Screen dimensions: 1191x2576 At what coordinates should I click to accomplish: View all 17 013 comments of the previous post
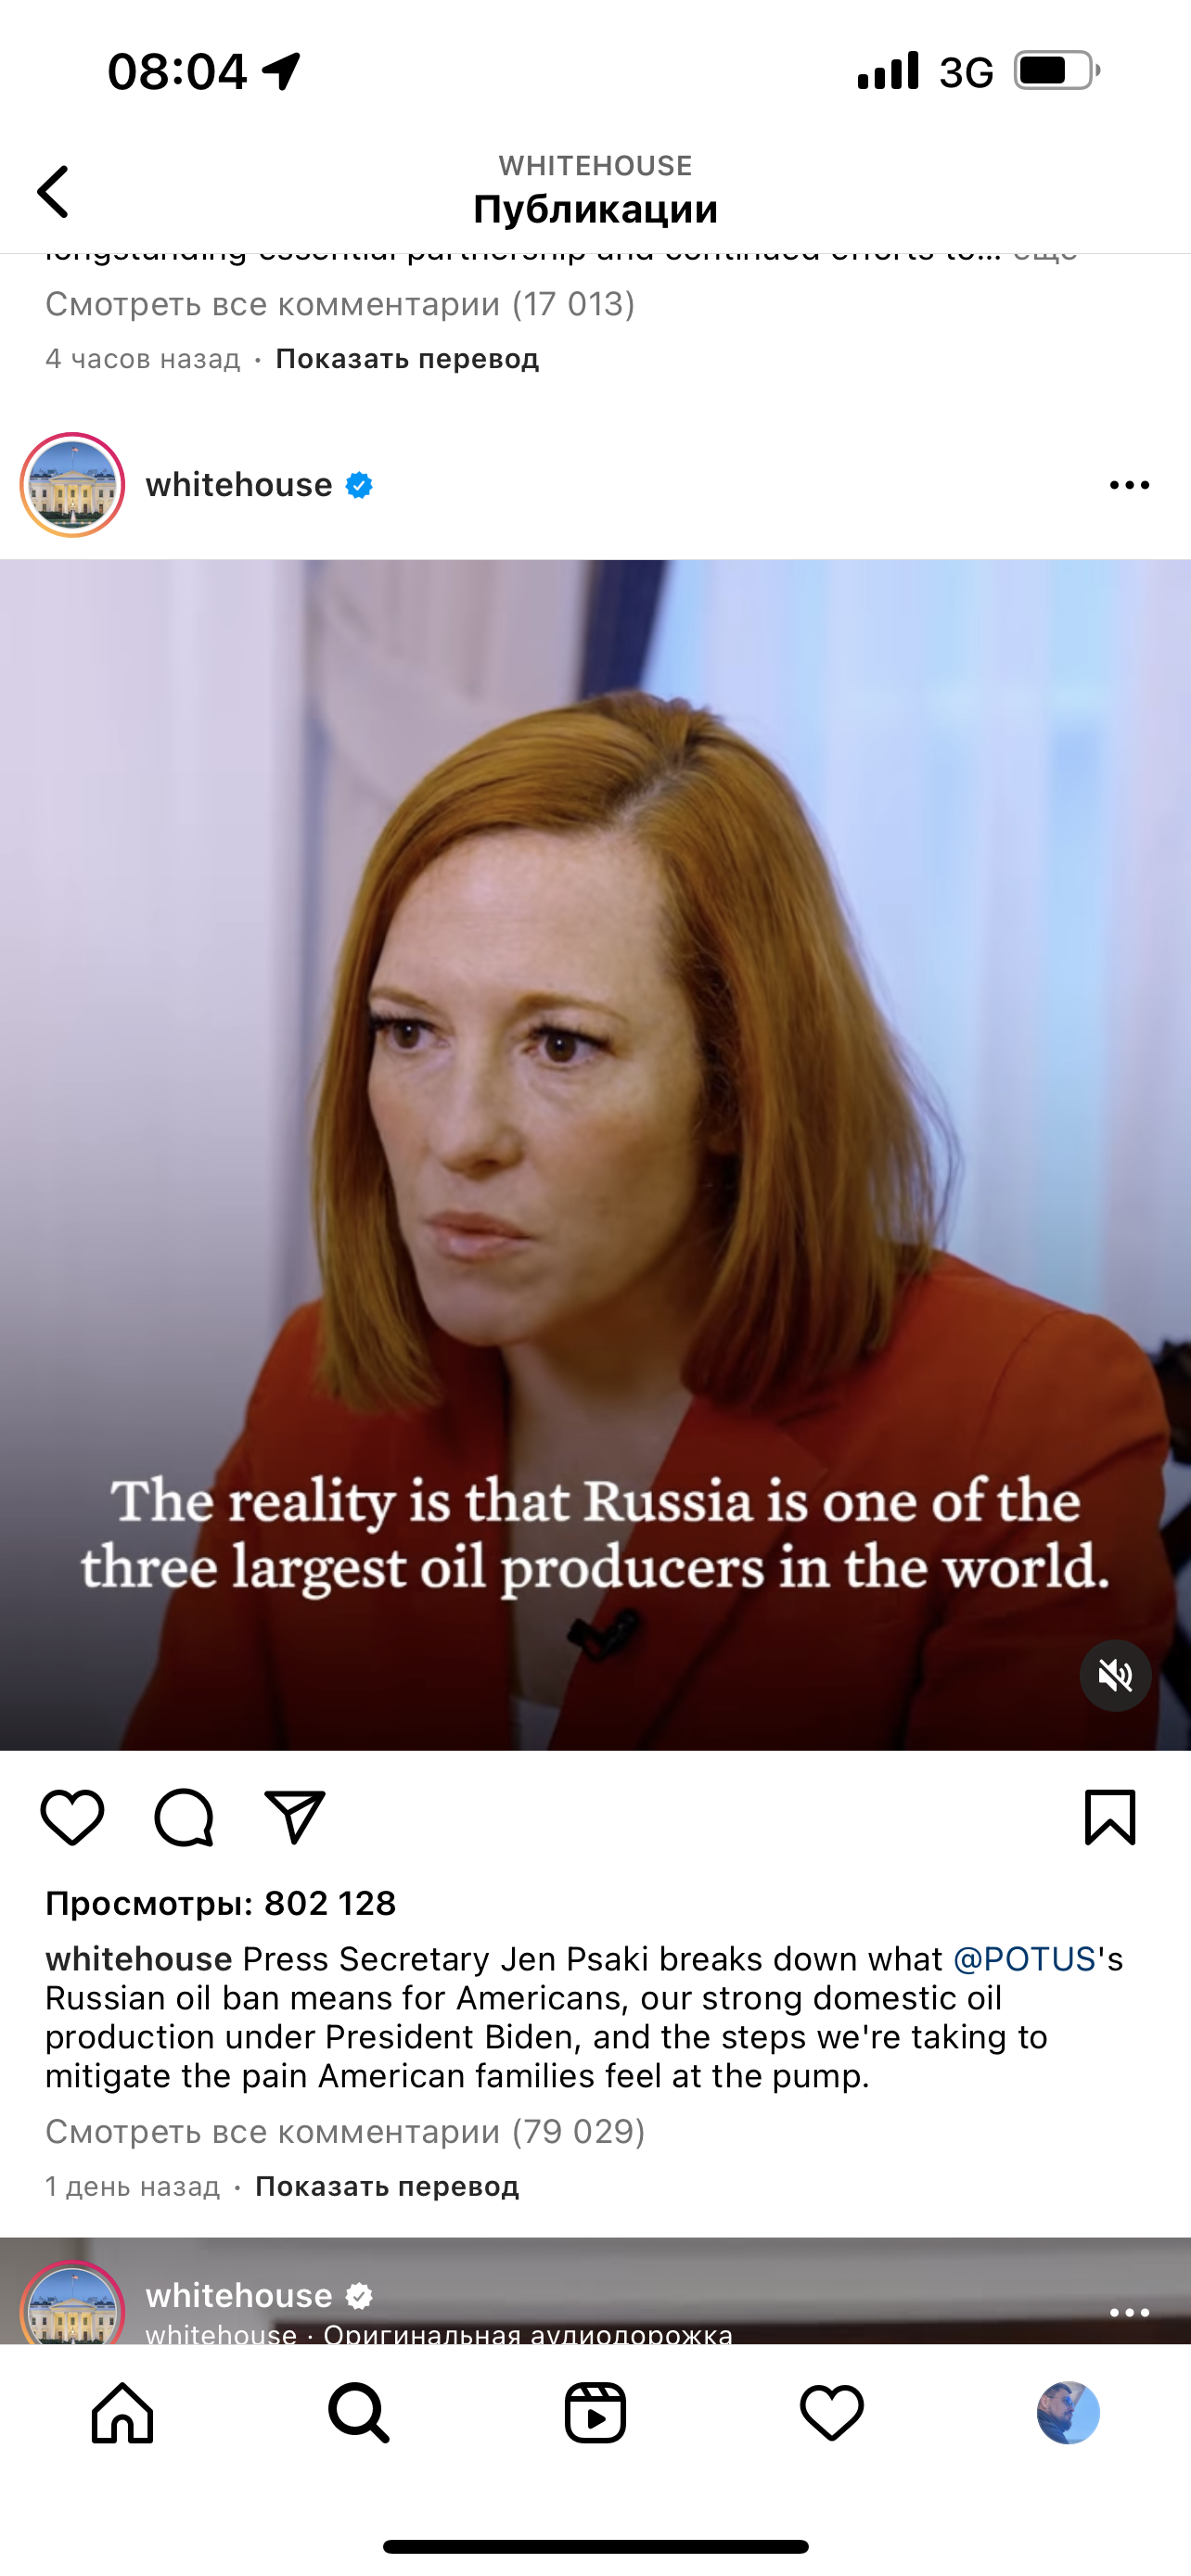(340, 303)
